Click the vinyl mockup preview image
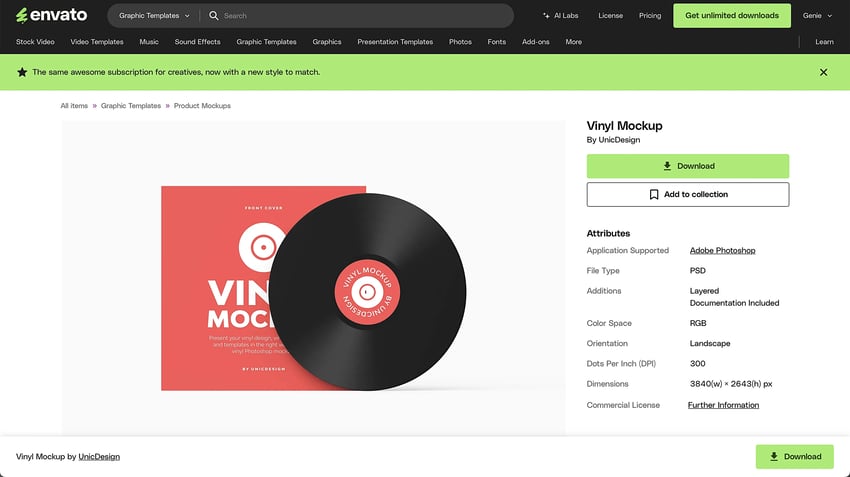 click(313, 278)
